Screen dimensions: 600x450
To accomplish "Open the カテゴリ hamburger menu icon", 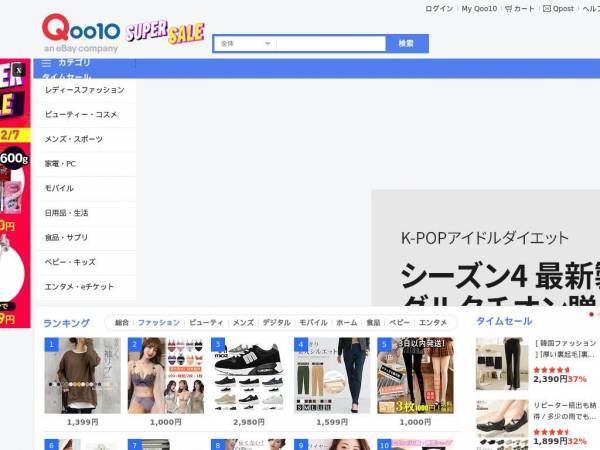I will (x=46, y=63).
